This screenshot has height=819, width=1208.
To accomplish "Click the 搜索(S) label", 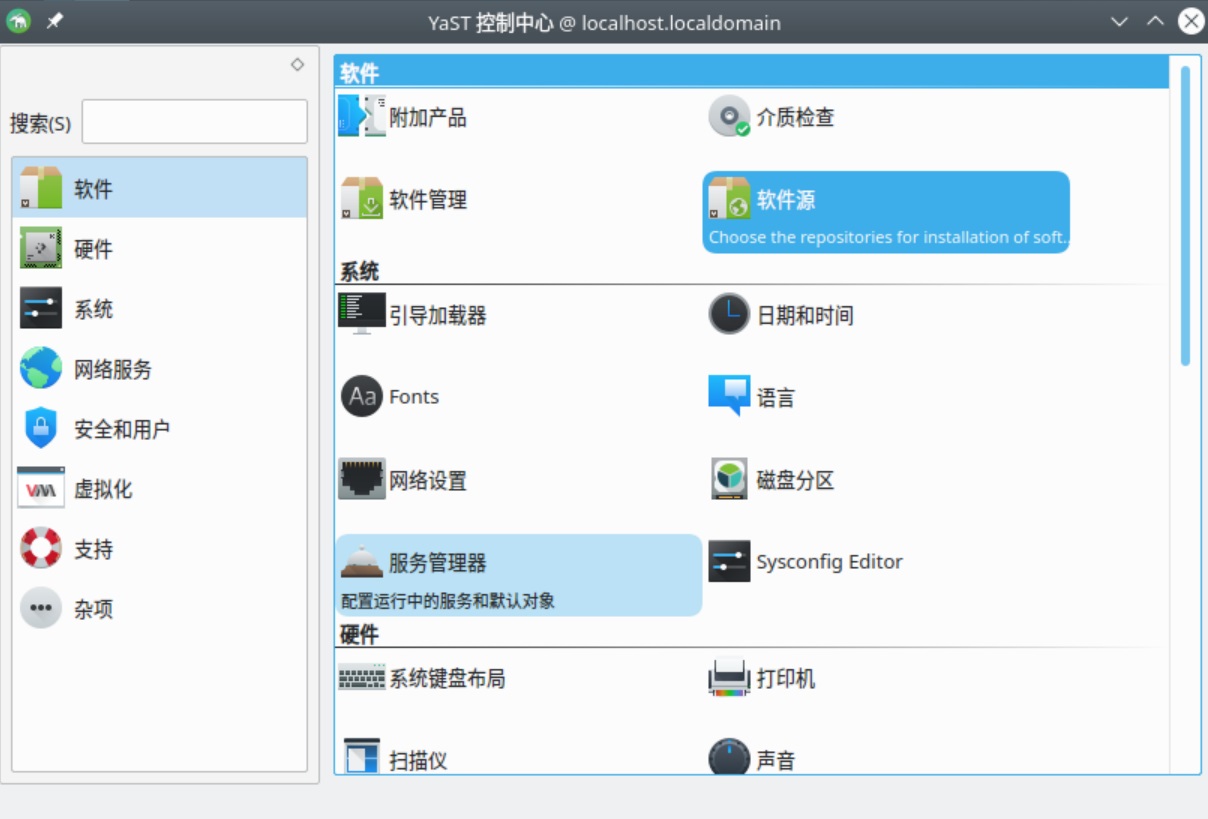I will [40, 123].
